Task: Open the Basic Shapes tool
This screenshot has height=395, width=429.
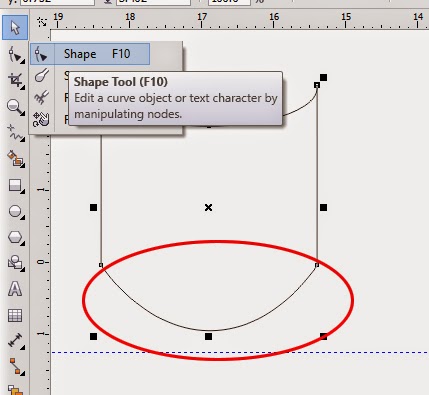Action: [x=15, y=263]
